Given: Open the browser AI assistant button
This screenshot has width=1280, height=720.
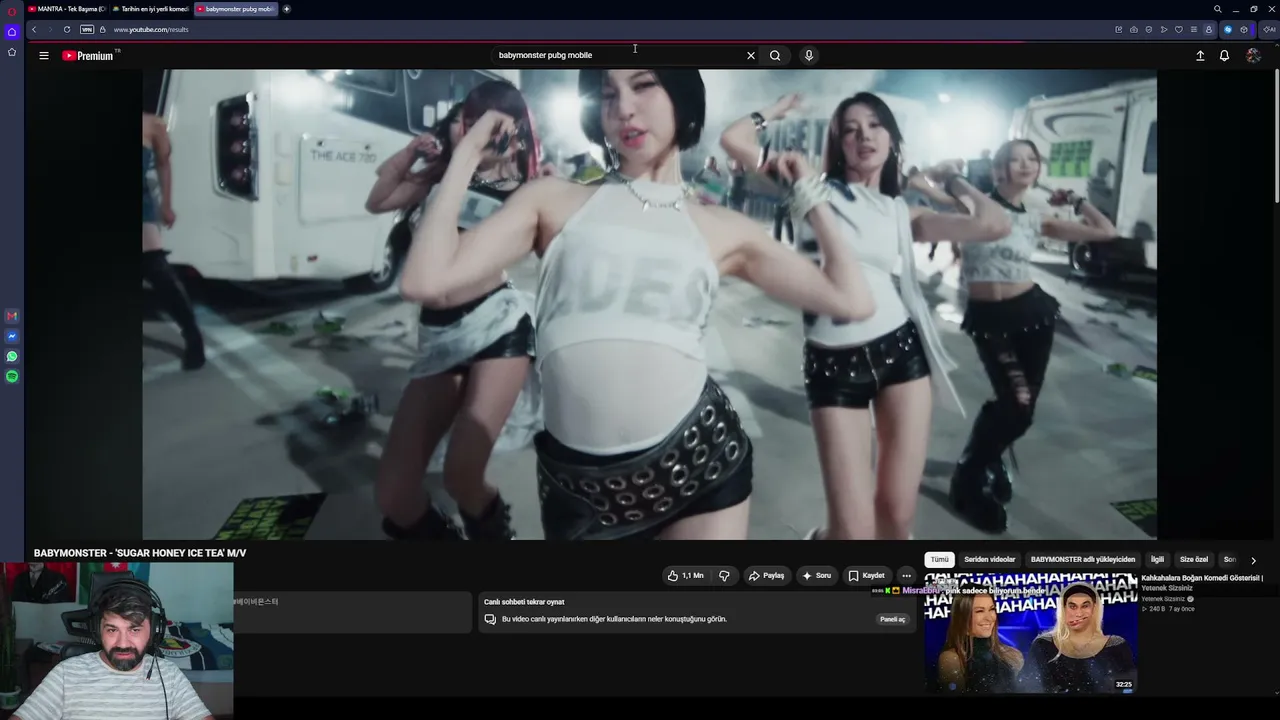Looking at the screenshot, I should [1269, 30].
